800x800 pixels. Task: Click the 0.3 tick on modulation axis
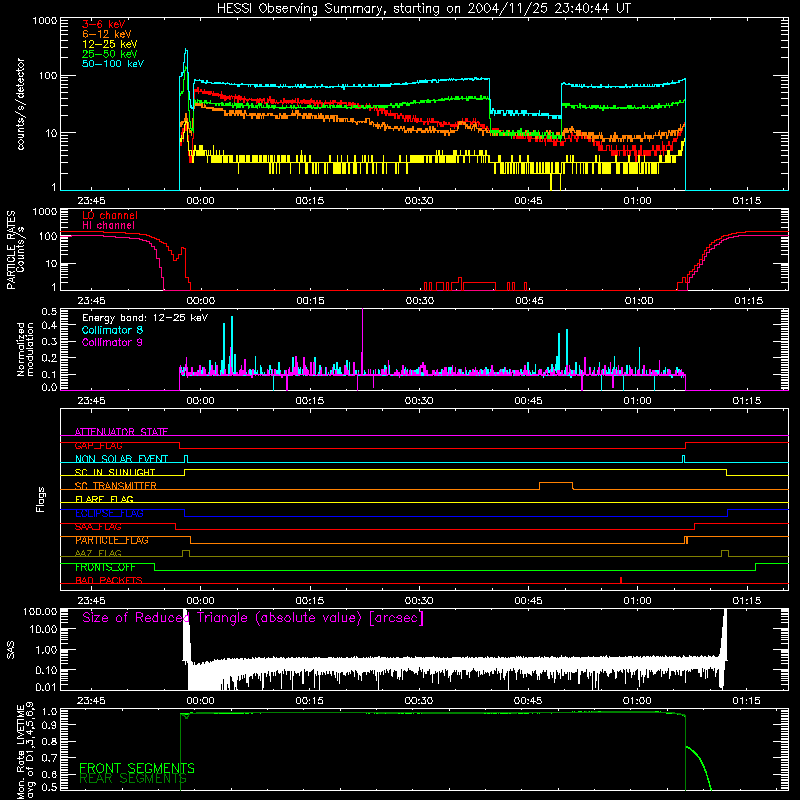click(49, 341)
